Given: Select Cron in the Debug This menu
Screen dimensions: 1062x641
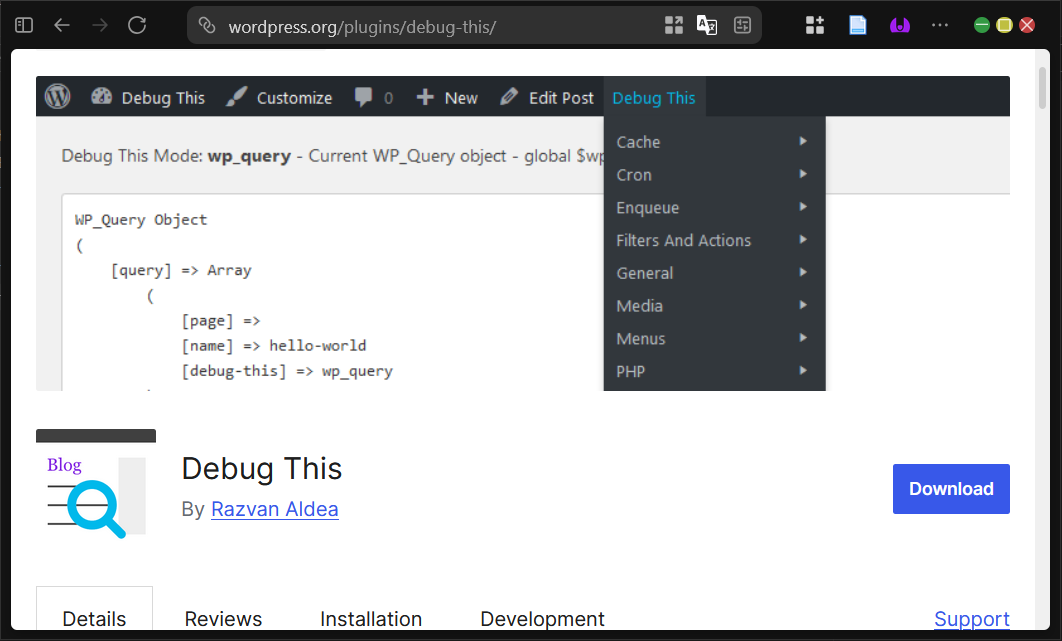Looking at the screenshot, I should [715, 175].
